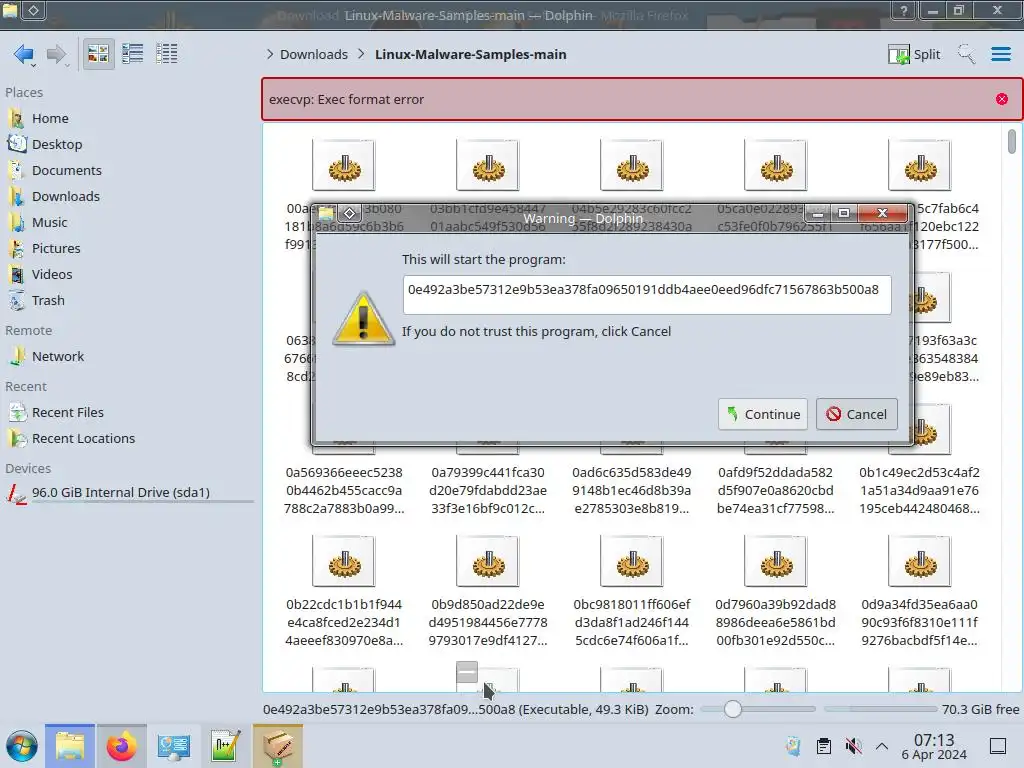Expand the chevron before Downloads breadcrumb
This screenshot has height=768, width=1024.
pyautogui.click(x=270, y=54)
